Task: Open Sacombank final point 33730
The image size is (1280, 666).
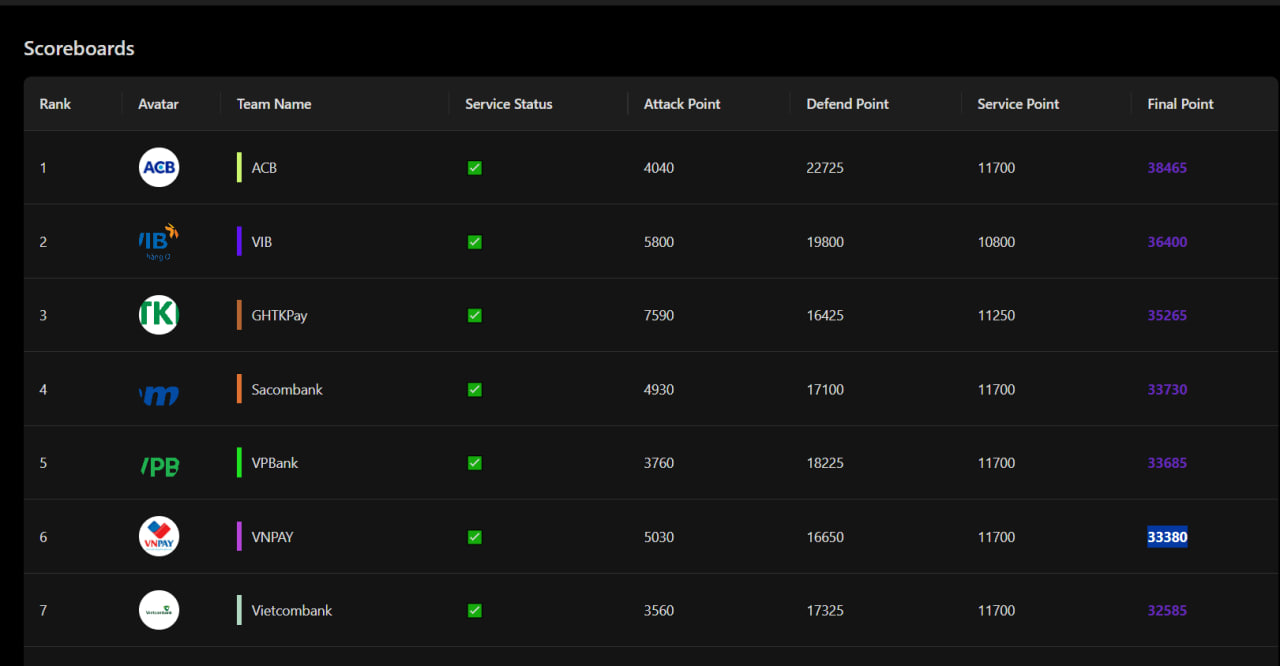Action: pos(1167,389)
